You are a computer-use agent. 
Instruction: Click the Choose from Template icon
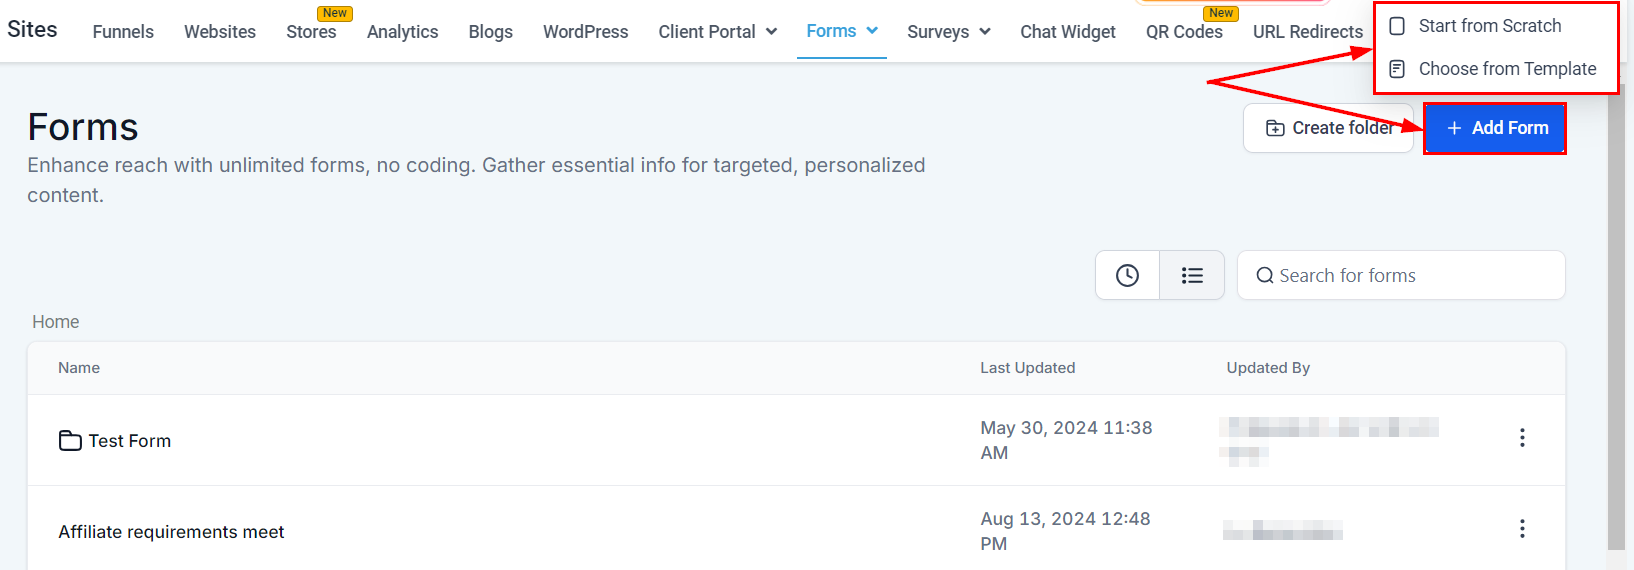coord(1397,69)
